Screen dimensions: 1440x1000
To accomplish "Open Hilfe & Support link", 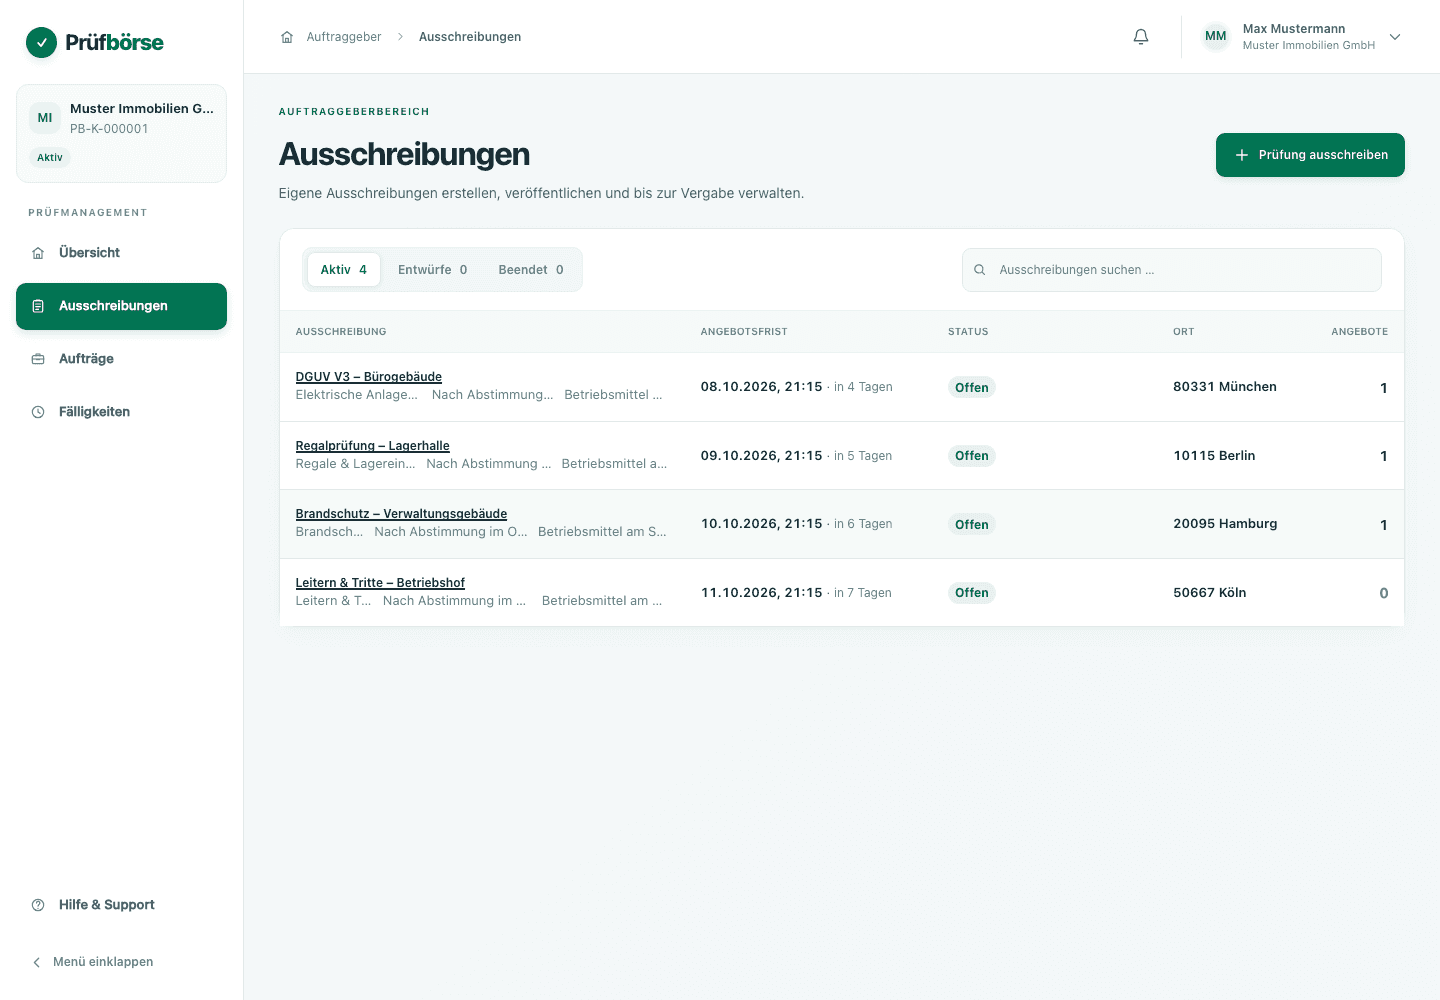I will pyautogui.click(x=121, y=905).
